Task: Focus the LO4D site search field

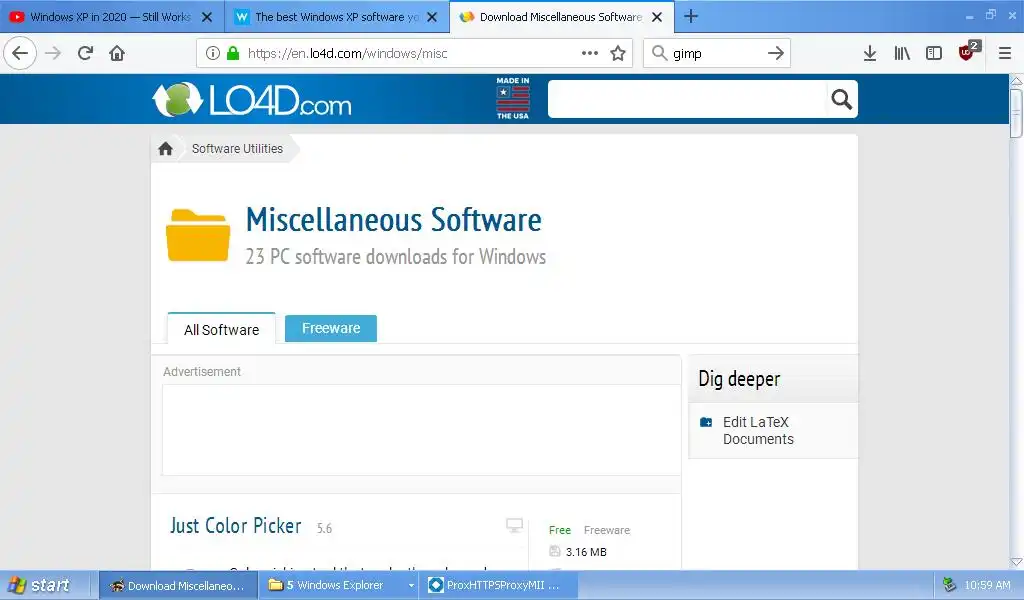Action: [x=687, y=99]
